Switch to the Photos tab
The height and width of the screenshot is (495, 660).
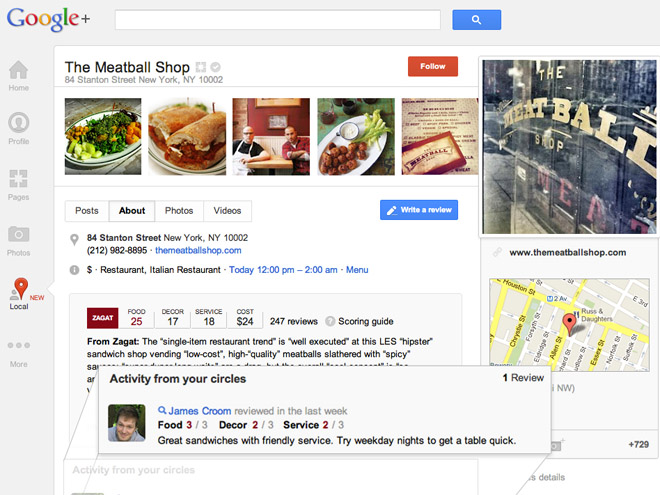pos(179,211)
